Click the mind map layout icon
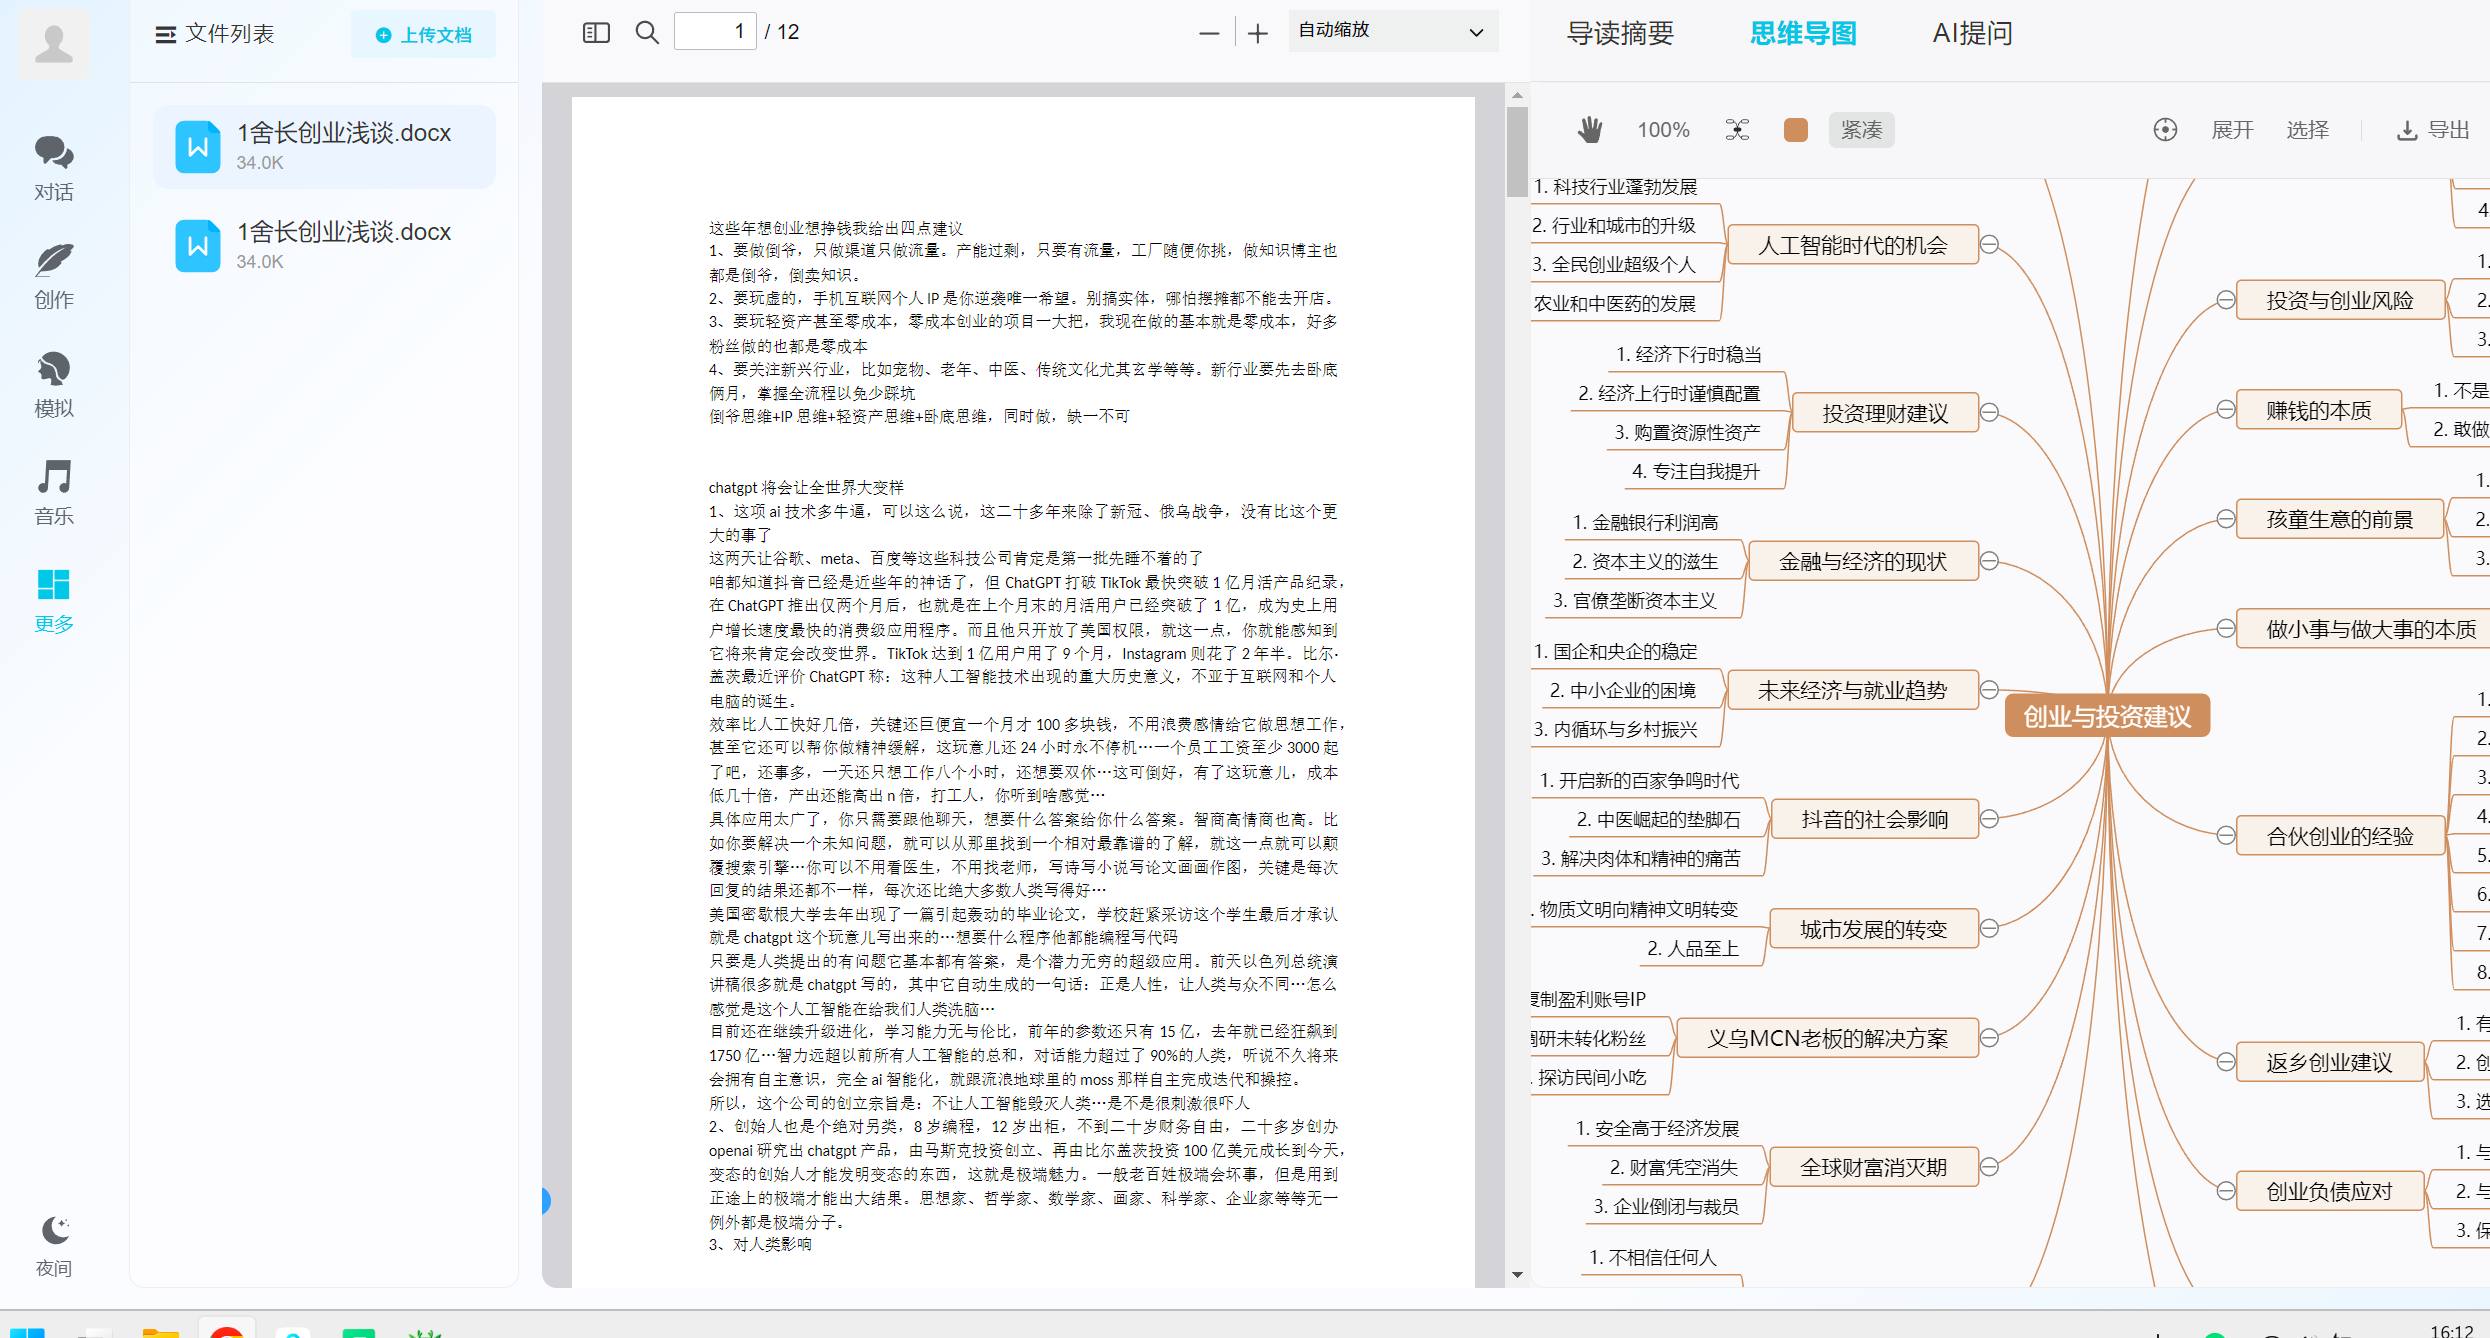Viewport: 2490px width, 1338px height. [x=1738, y=130]
